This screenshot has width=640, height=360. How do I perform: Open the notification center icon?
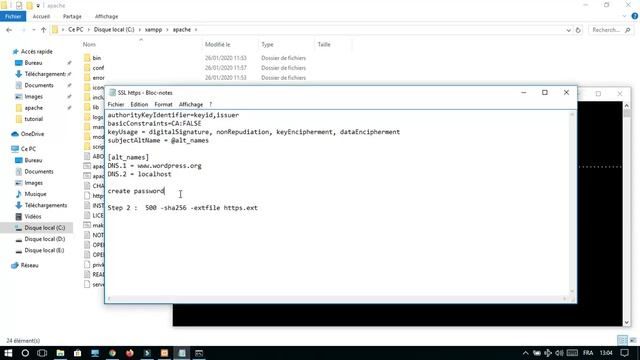(624, 353)
